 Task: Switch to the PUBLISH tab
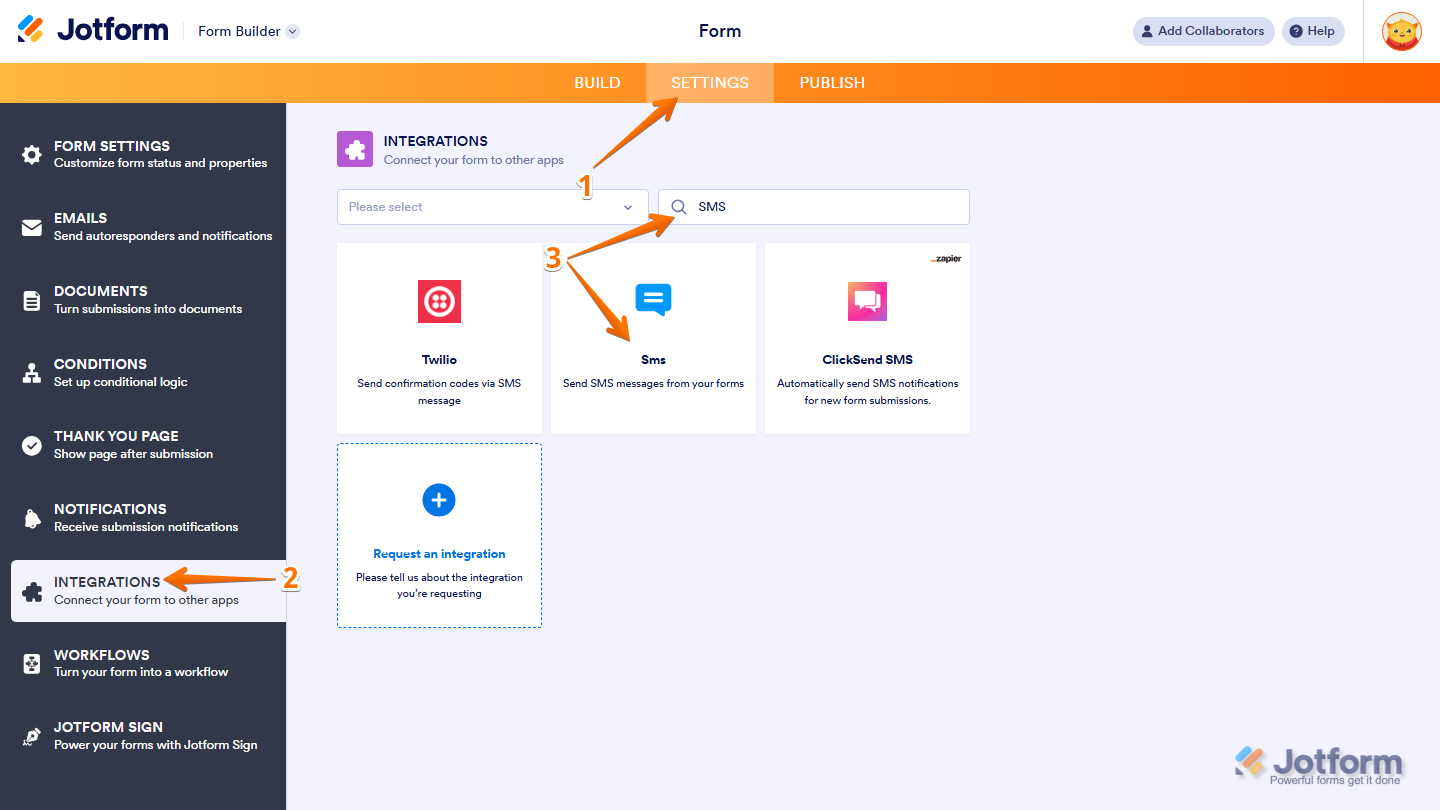tap(832, 83)
